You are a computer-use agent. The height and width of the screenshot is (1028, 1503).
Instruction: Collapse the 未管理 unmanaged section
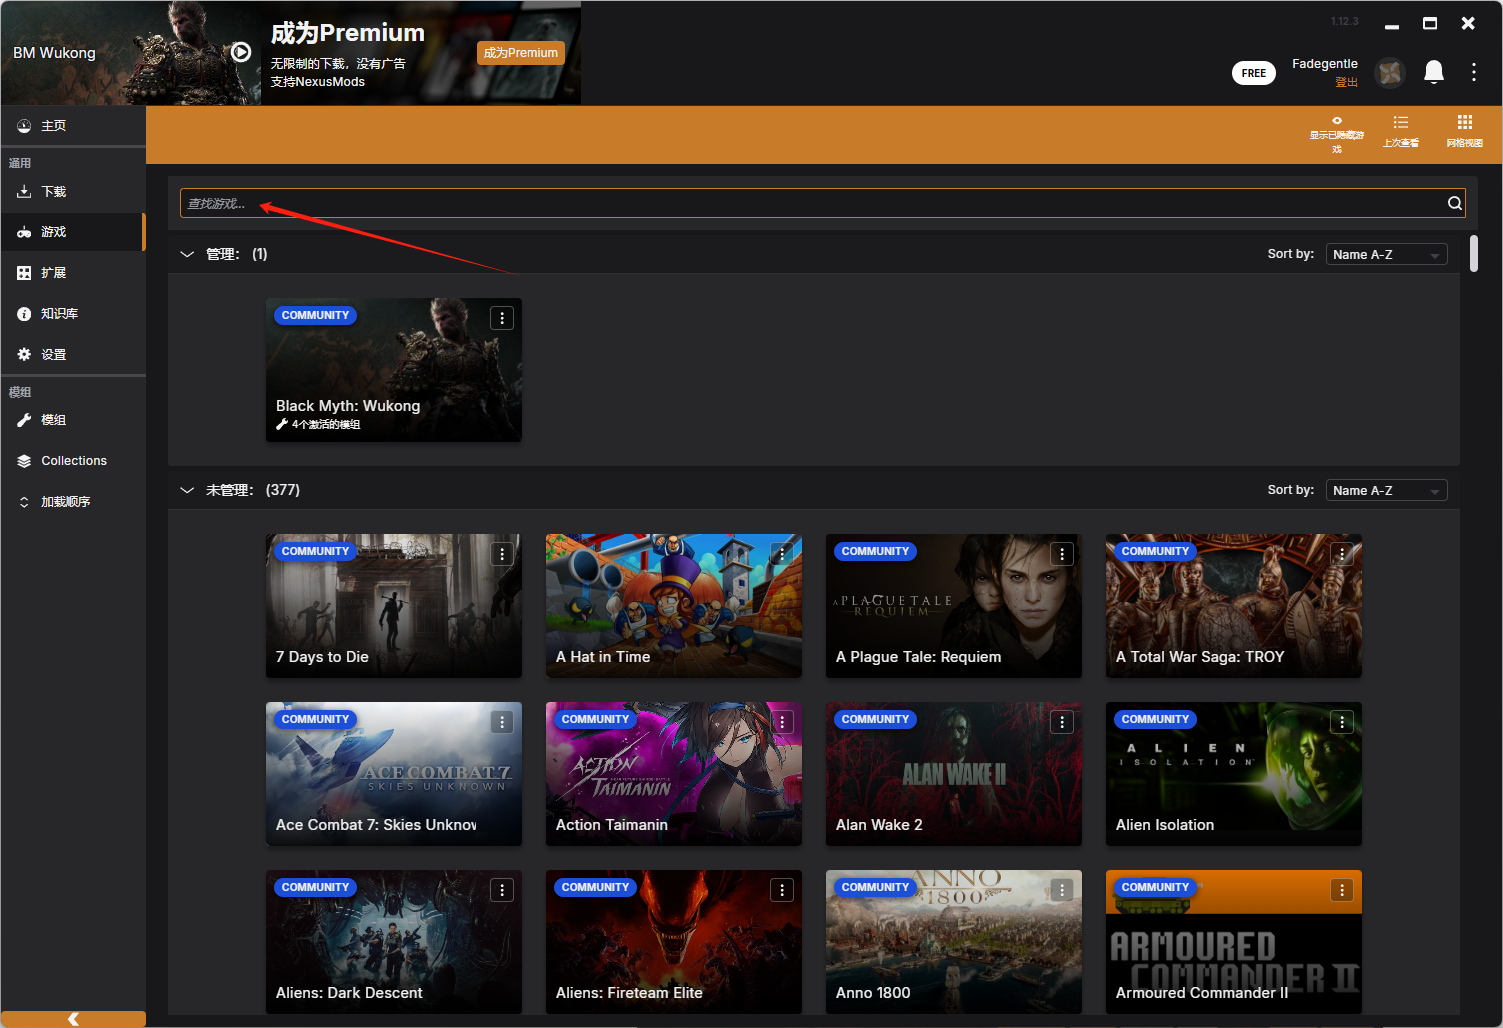(x=187, y=490)
